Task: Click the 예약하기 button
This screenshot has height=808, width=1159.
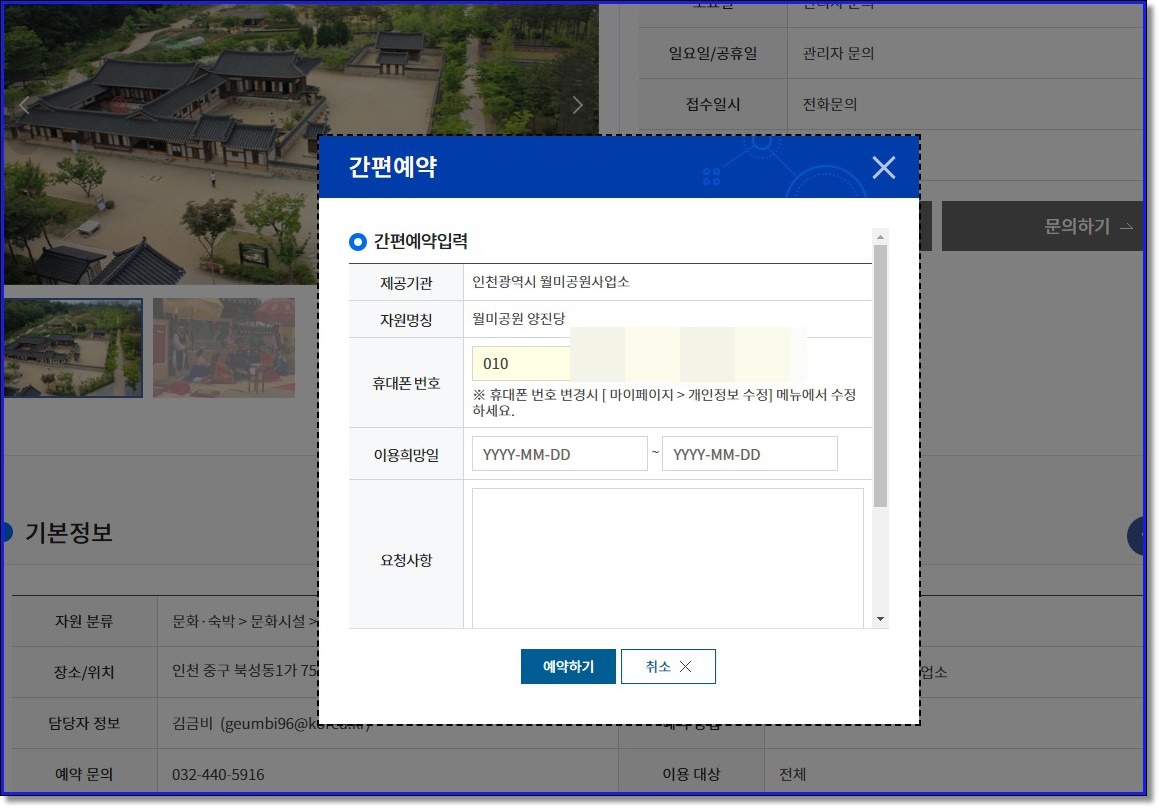Action: pos(568,667)
